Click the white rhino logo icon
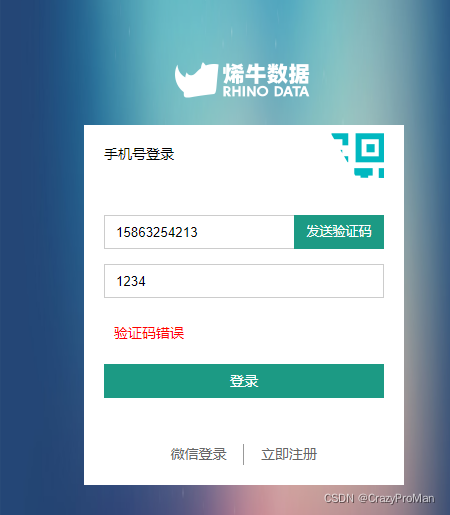 coord(196,80)
